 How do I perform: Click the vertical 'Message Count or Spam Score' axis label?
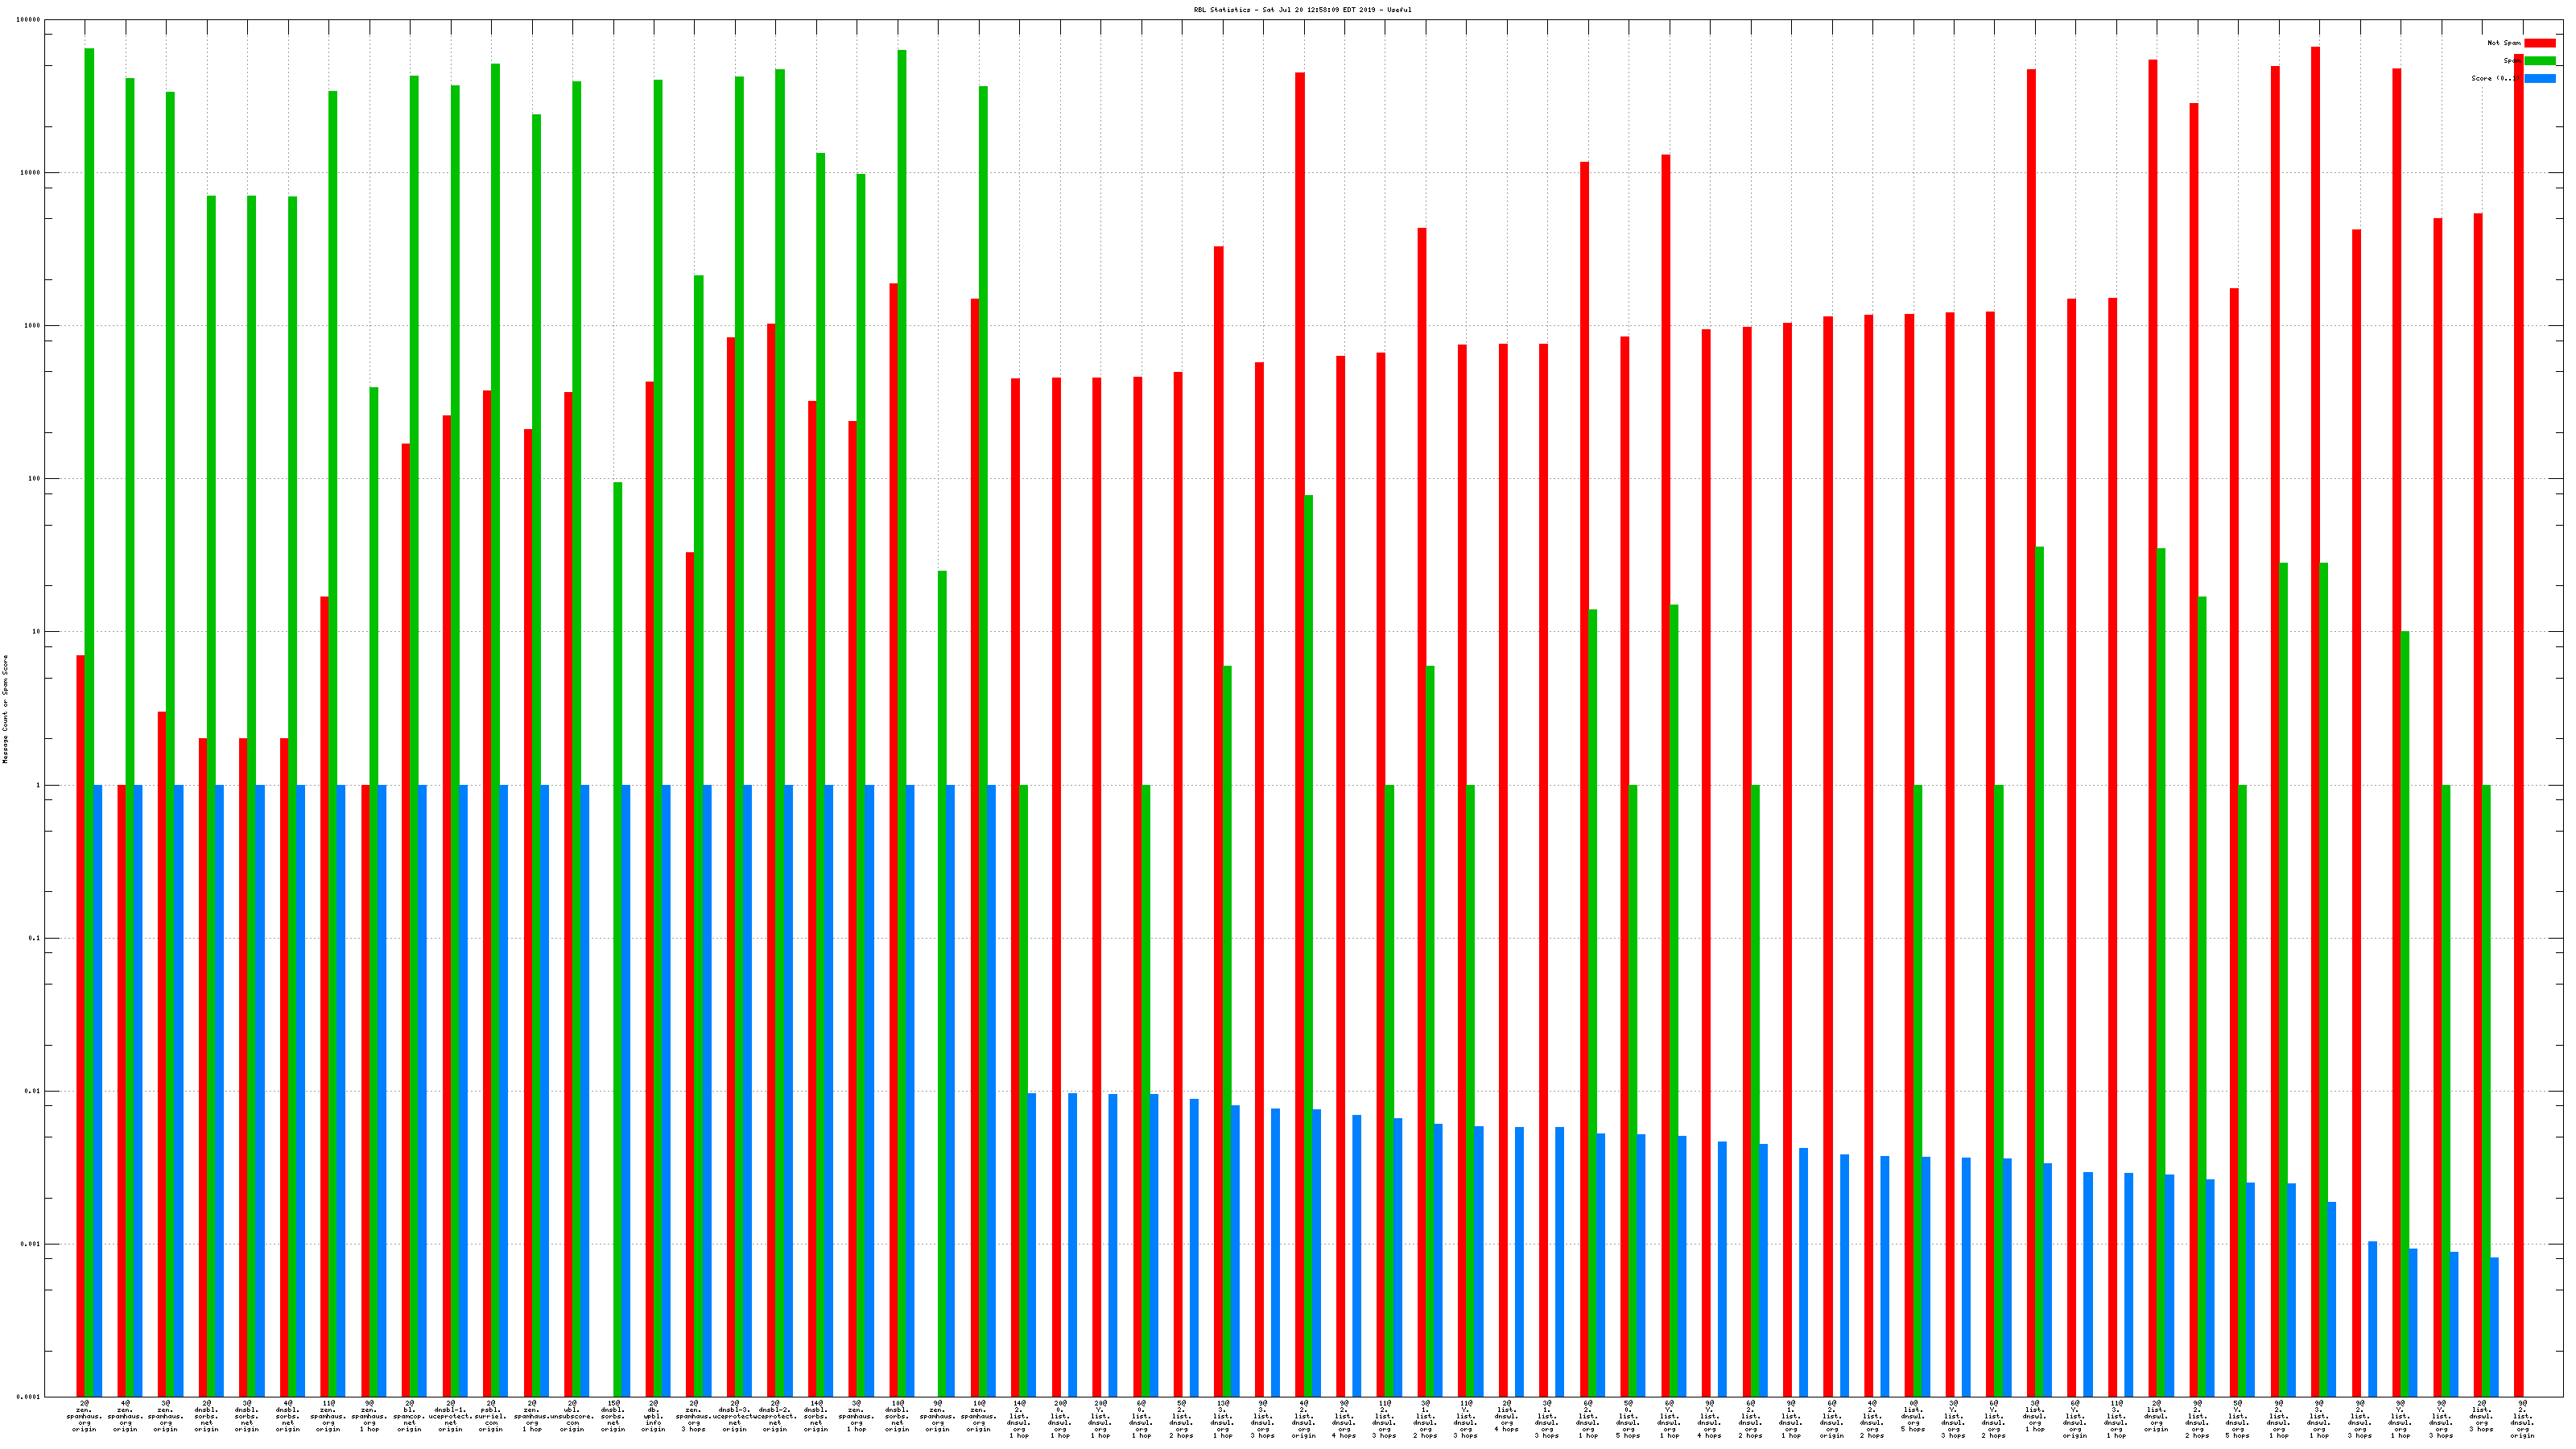5,708
